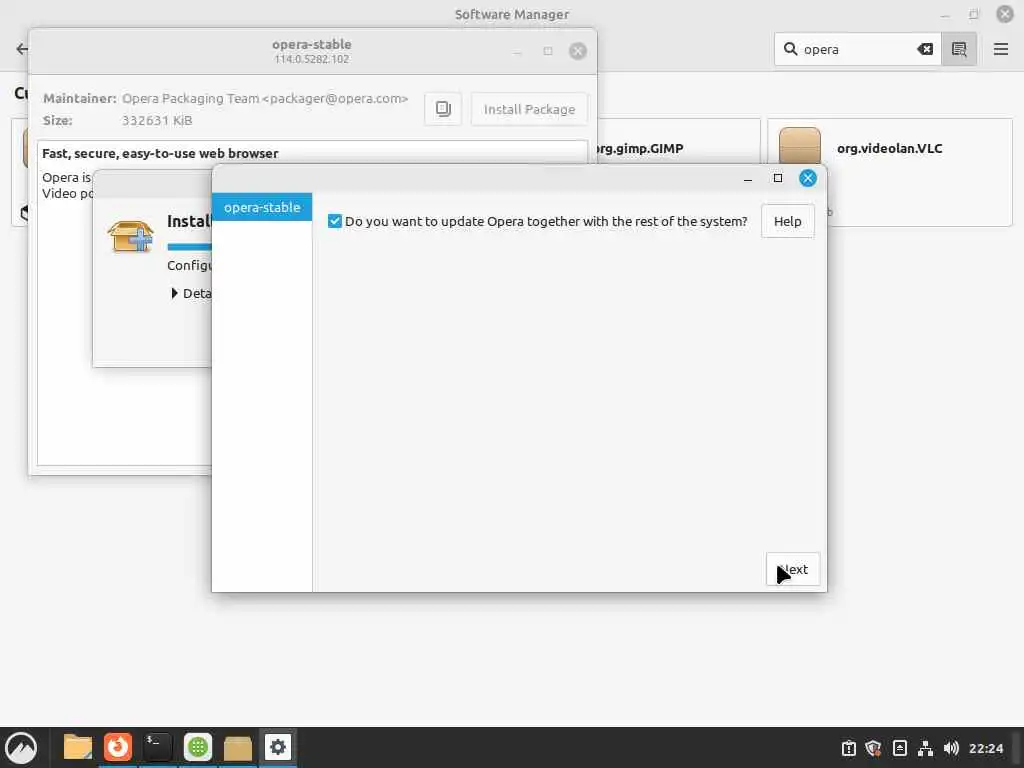Clear the opera search text
Viewport: 1024px width, 768px height.
click(x=925, y=49)
